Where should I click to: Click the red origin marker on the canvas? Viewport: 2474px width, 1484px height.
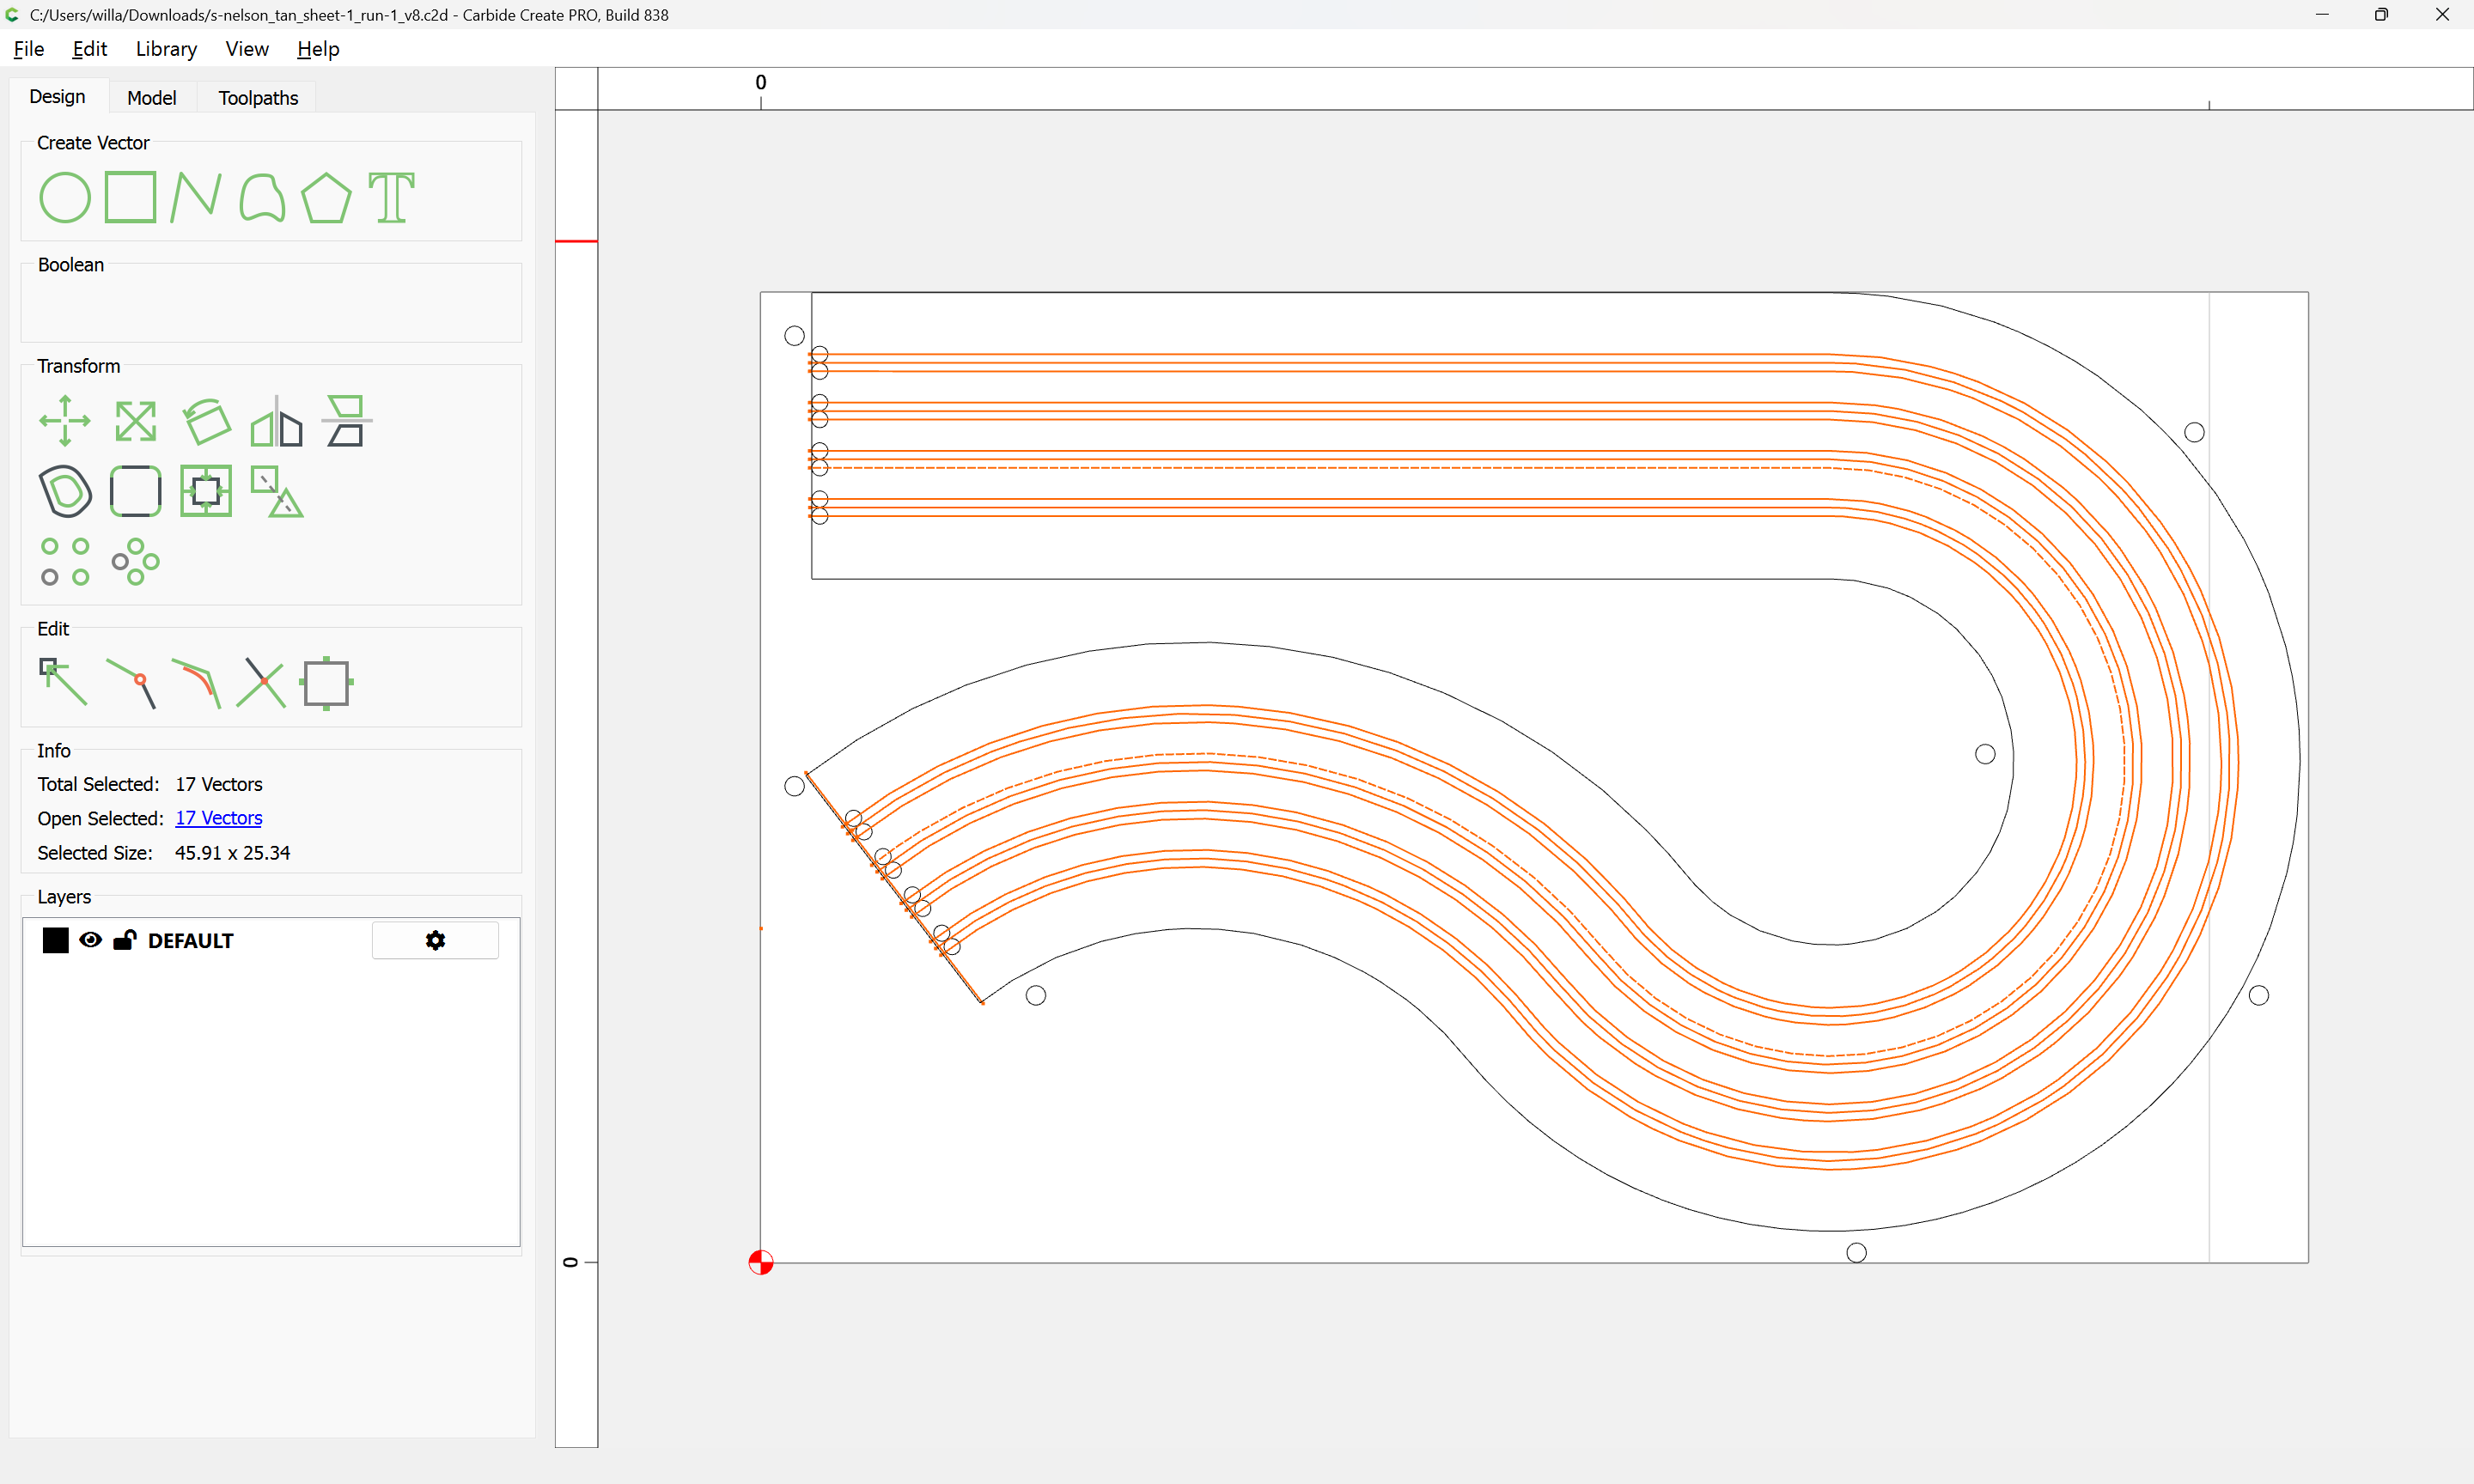click(761, 1262)
